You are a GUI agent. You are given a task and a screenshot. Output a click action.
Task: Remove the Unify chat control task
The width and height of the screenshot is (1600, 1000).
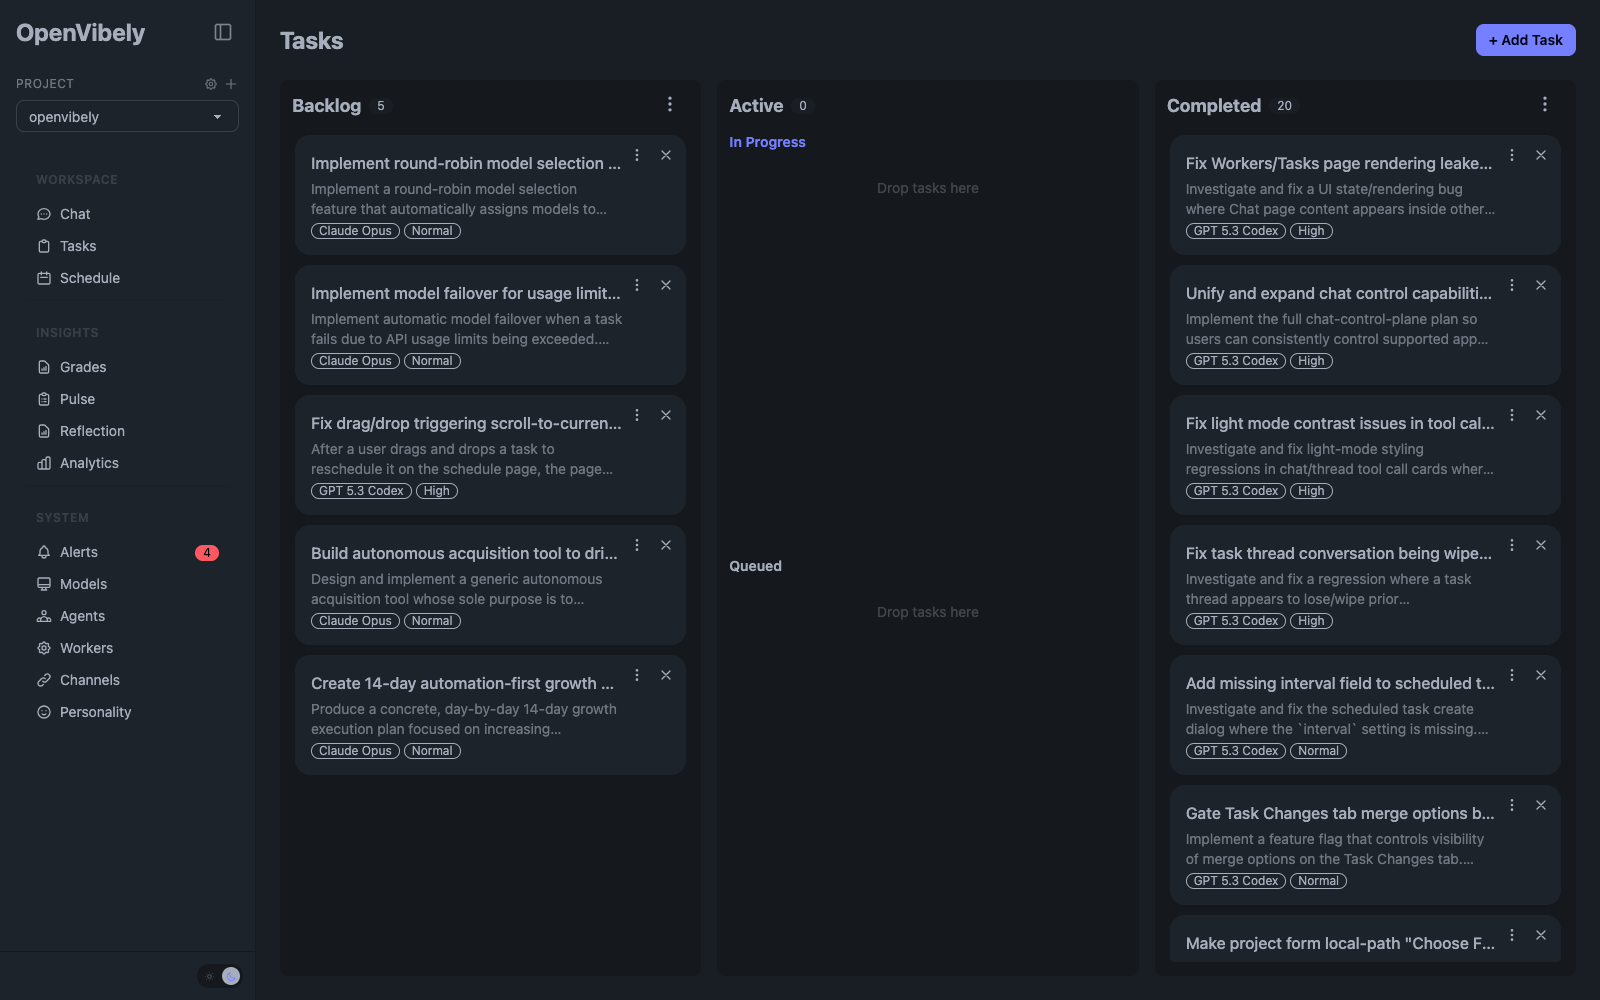coord(1541,285)
